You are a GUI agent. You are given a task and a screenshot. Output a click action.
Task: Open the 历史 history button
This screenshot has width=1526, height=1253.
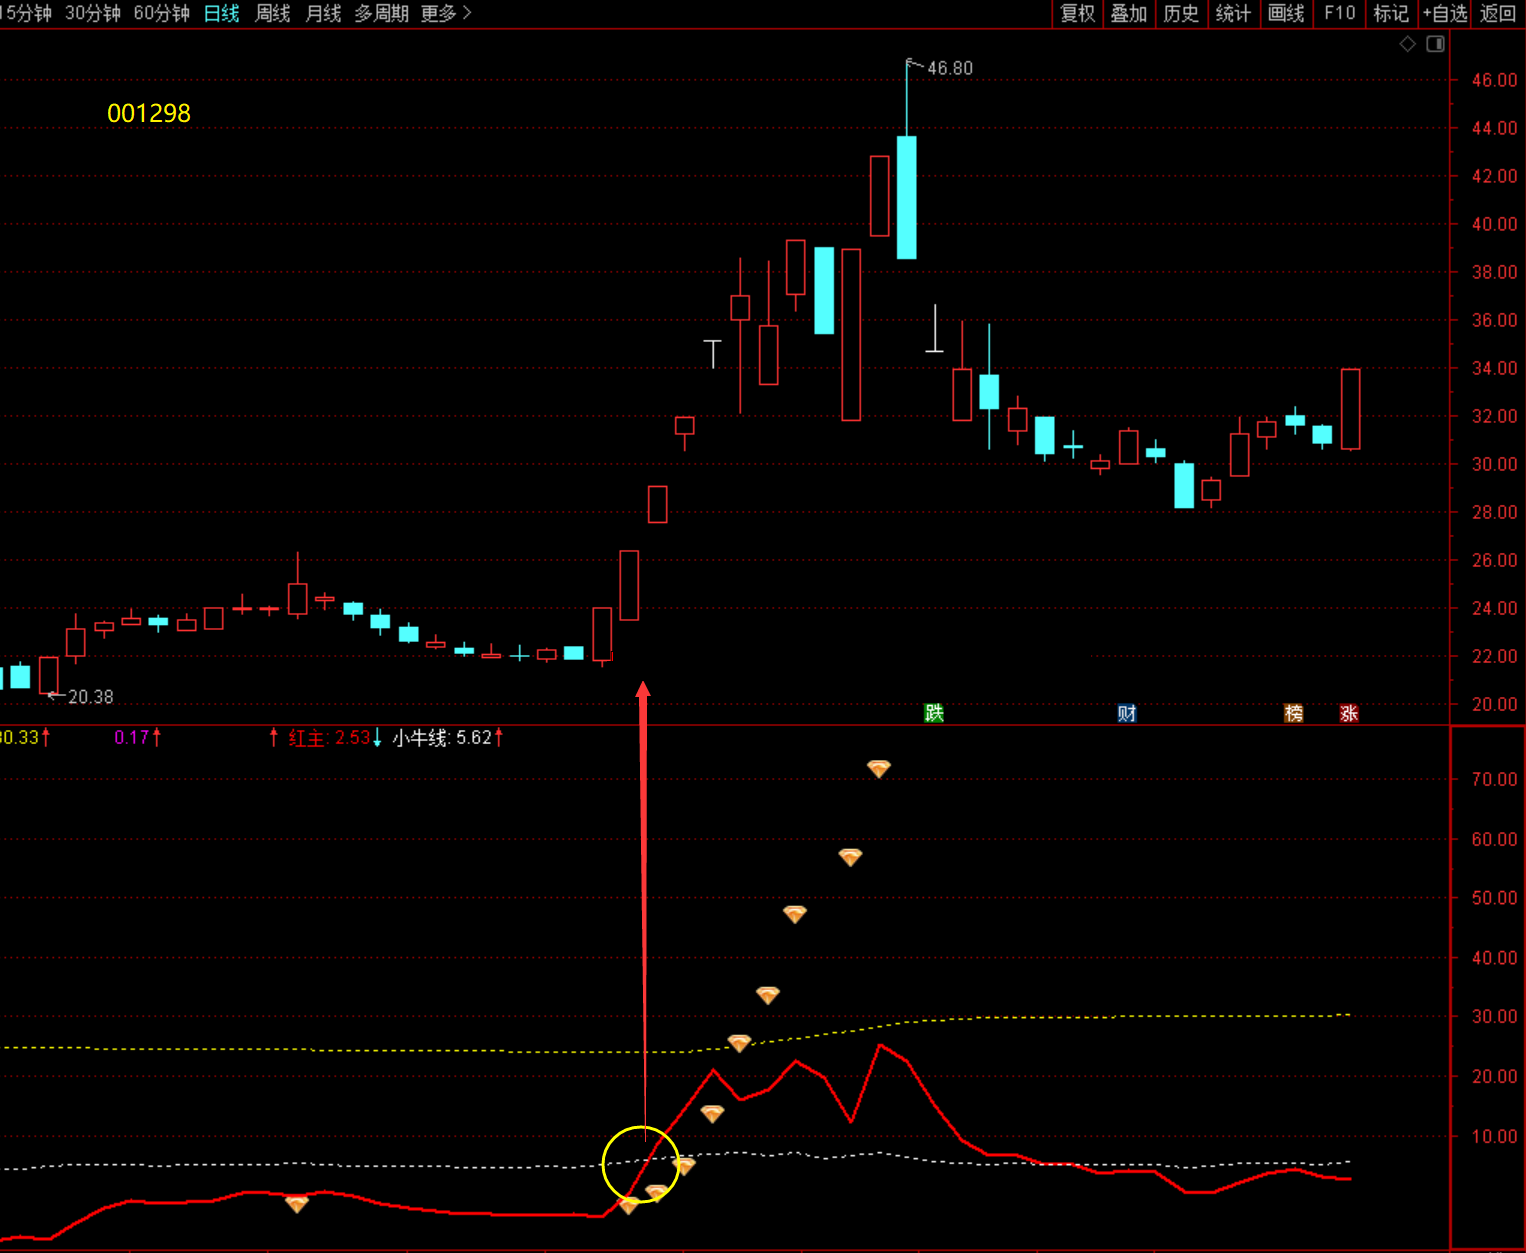1181,13
